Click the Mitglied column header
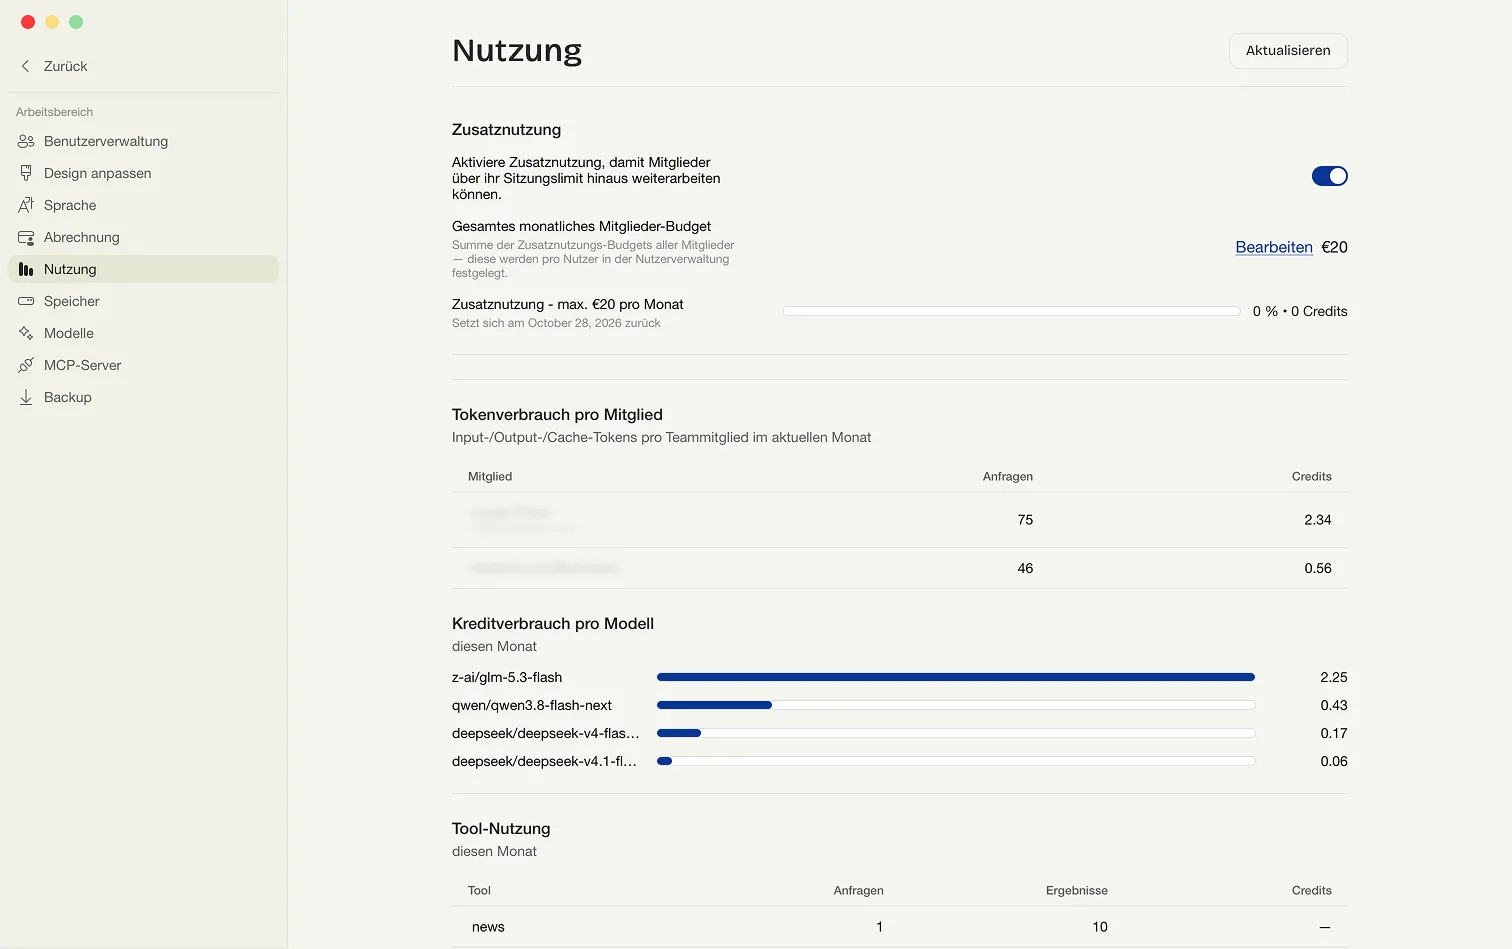Image resolution: width=1512 pixels, height=949 pixels. pyautogui.click(x=490, y=476)
